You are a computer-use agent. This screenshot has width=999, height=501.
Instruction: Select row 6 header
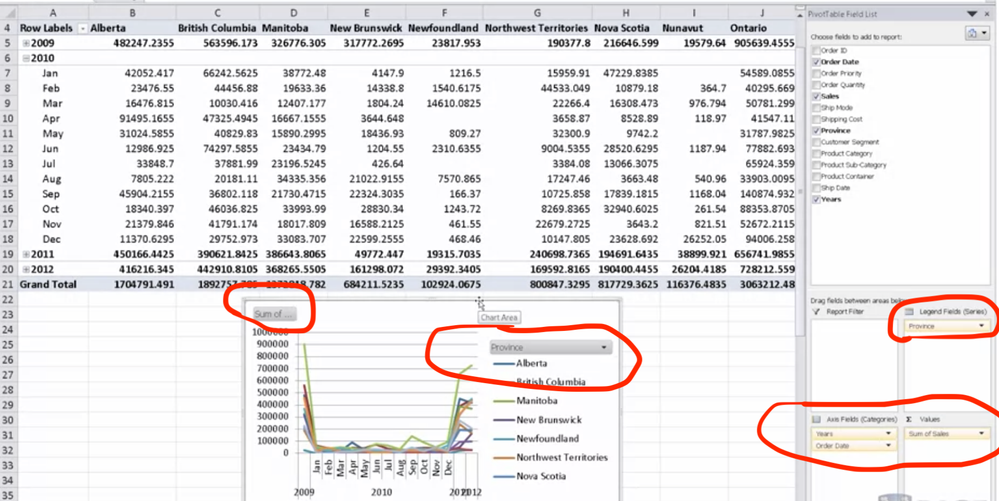click(x=8, y=58)
